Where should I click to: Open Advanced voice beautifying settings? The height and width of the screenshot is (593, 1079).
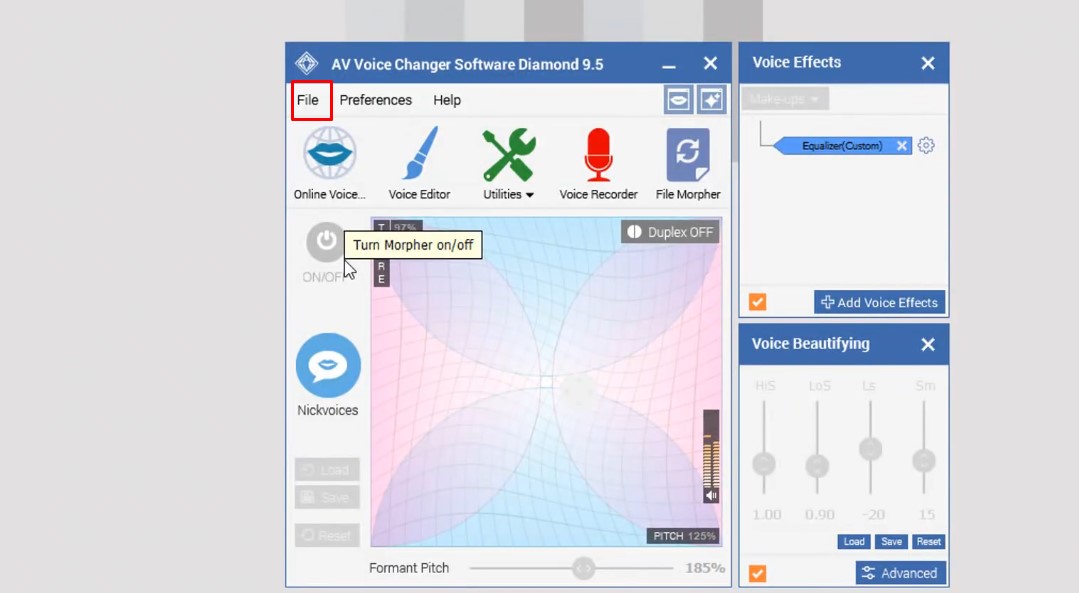899,572
